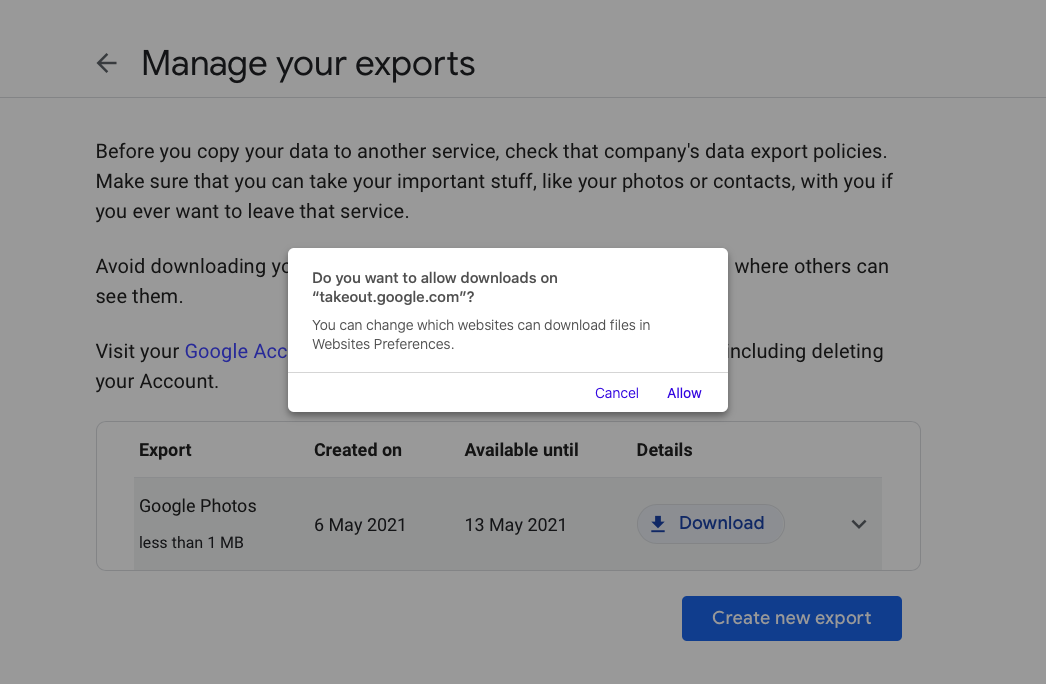Screen dimensions: 1046x684
Task: Click the Websites Preferences message in the dialog
Action: [481, 335]
